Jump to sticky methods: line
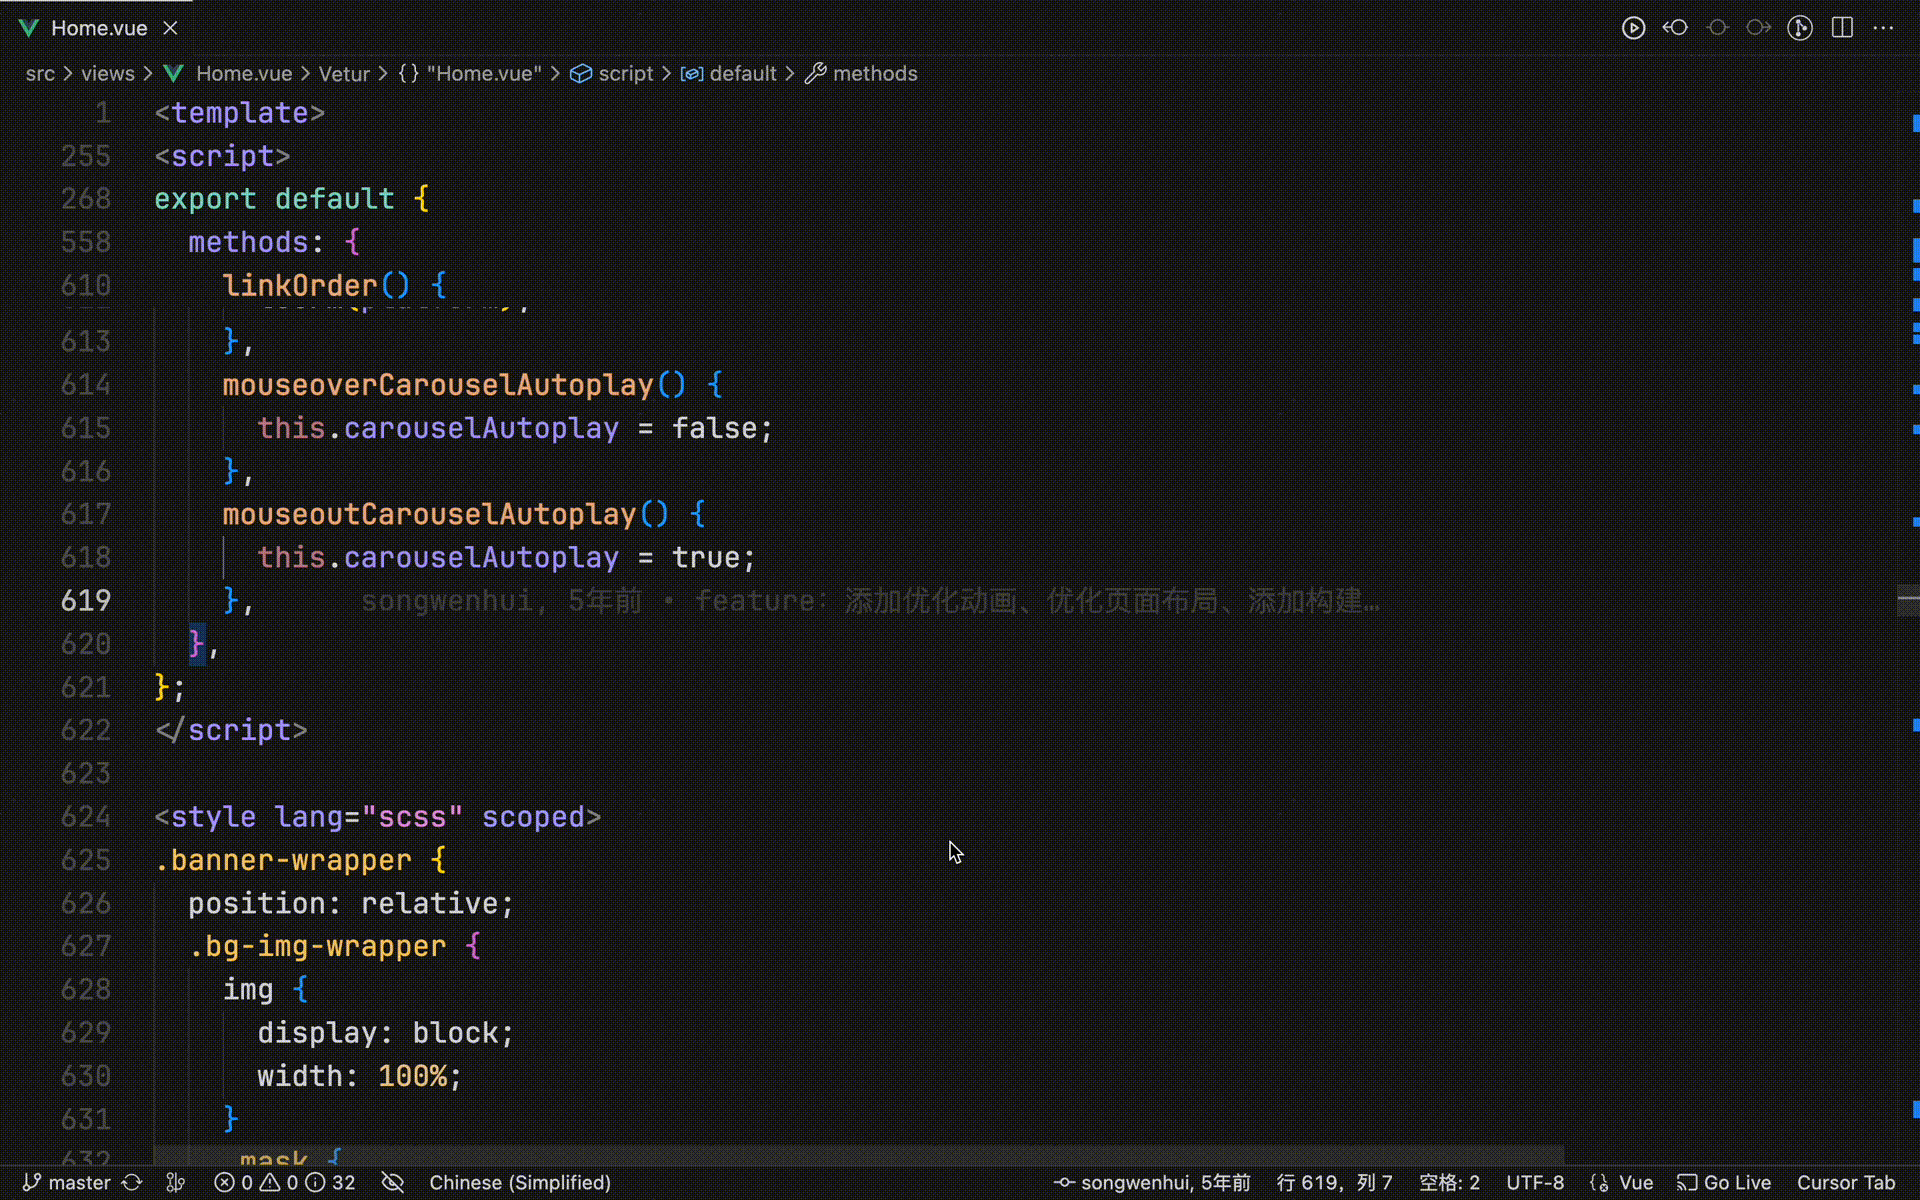 (274, 242)
